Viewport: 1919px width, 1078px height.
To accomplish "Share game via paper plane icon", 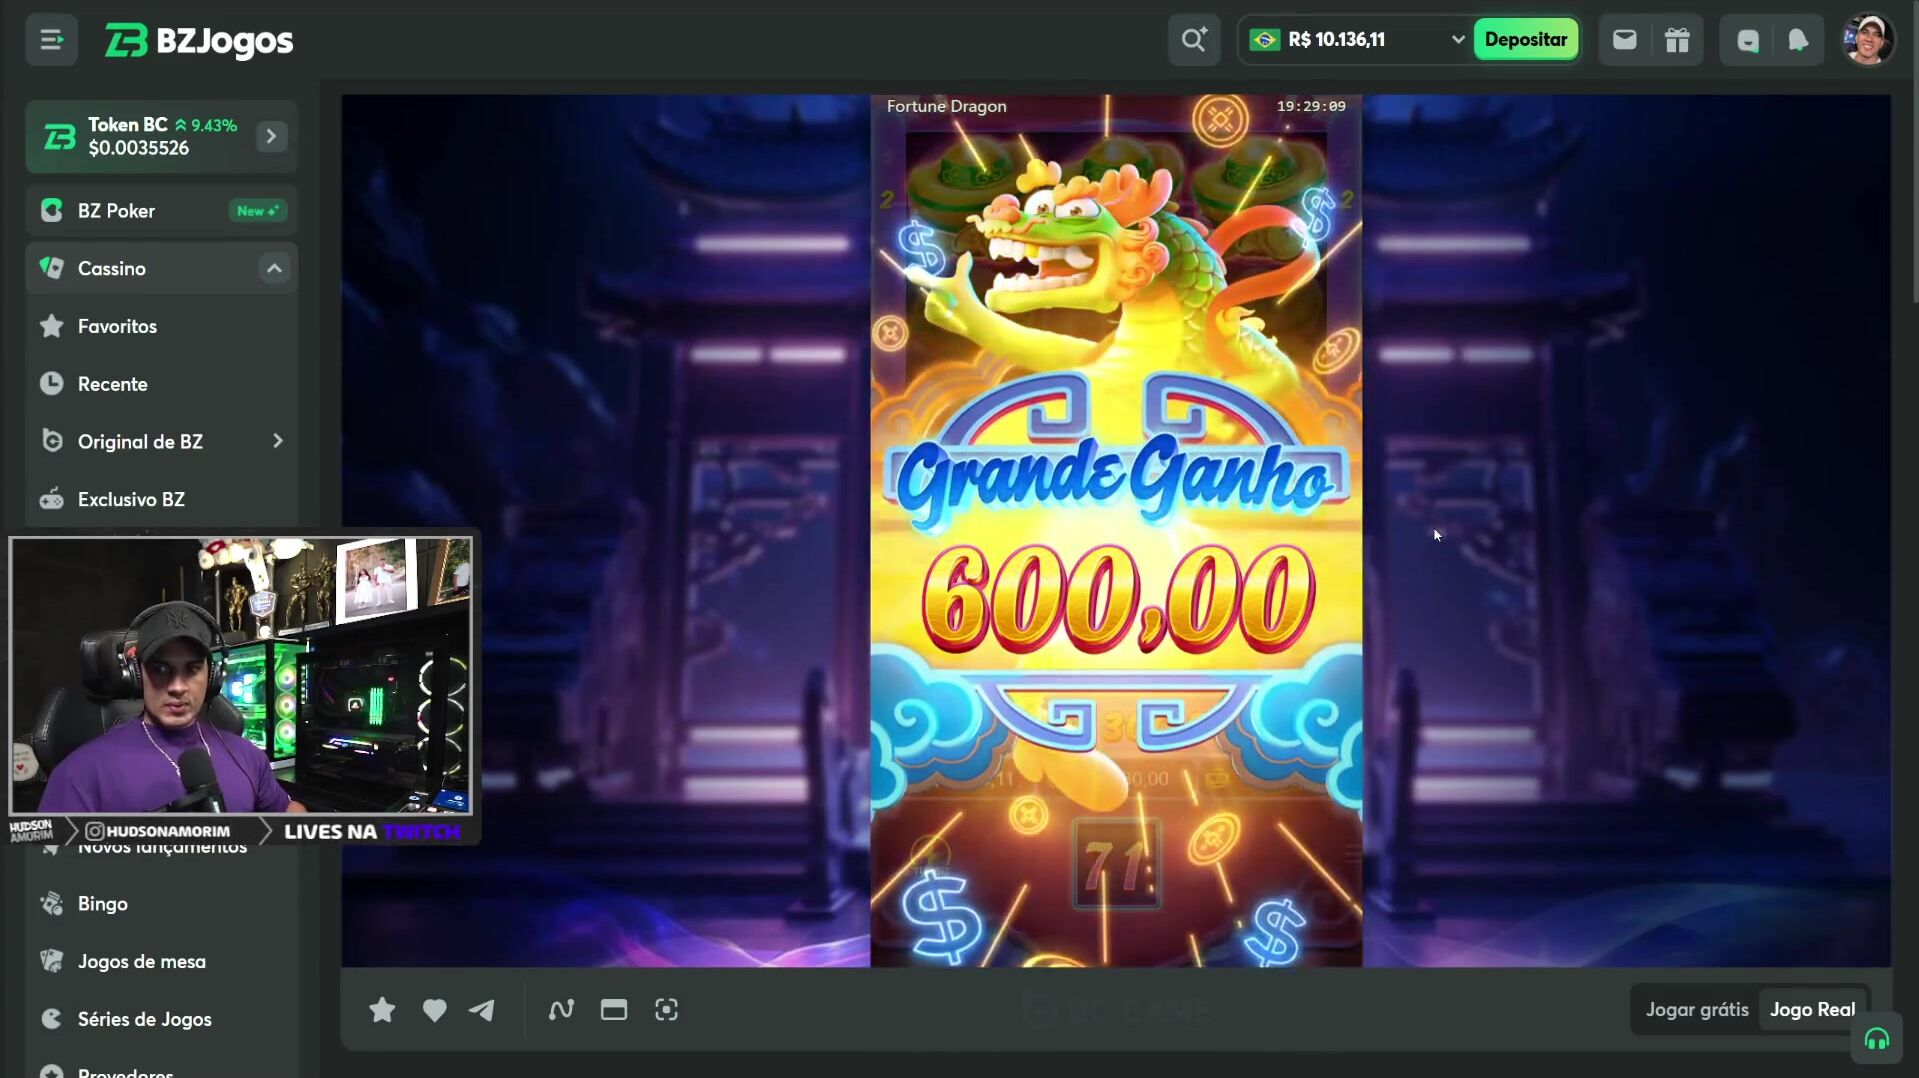I will [x=482, y=1010].
